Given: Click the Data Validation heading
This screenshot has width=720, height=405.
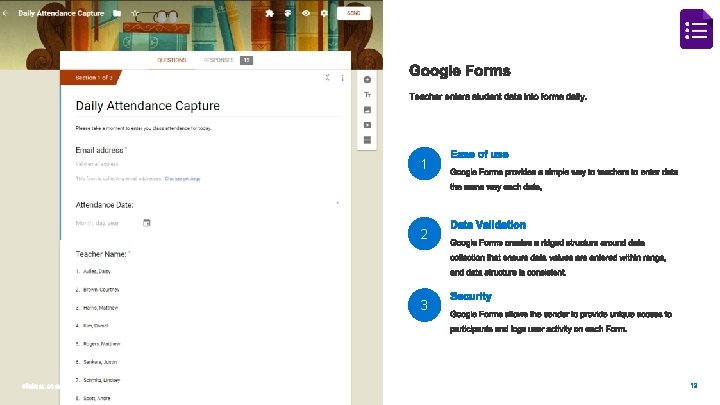Looking at the screenshot, I should [488, 225].
